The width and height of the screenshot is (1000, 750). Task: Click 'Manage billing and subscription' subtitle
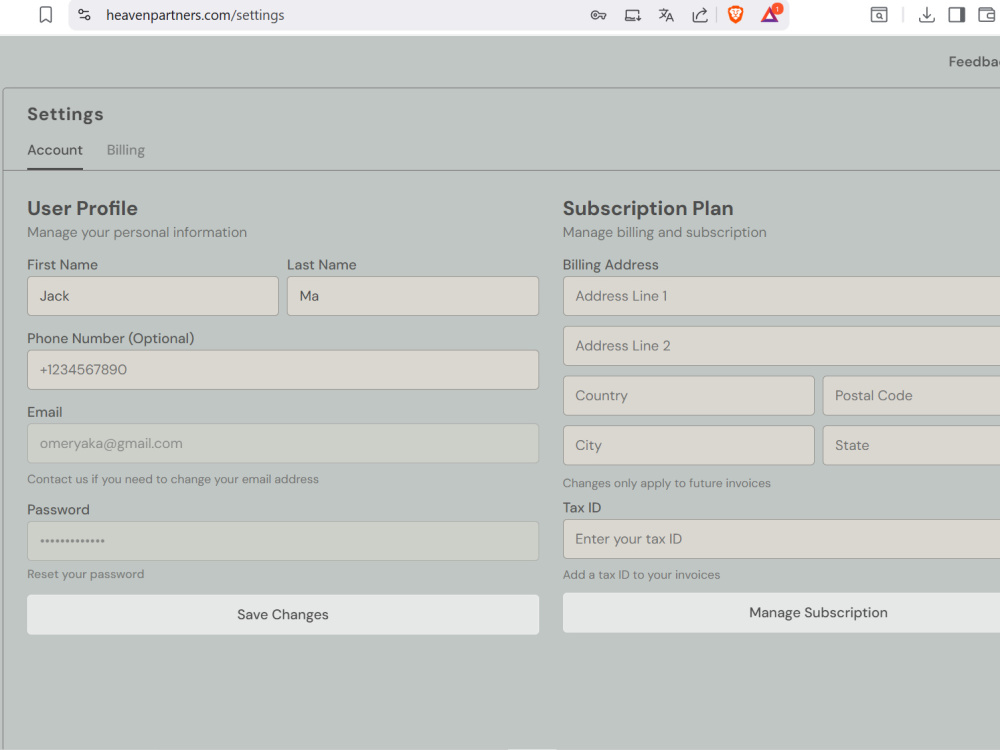click(x=665, y=232)
